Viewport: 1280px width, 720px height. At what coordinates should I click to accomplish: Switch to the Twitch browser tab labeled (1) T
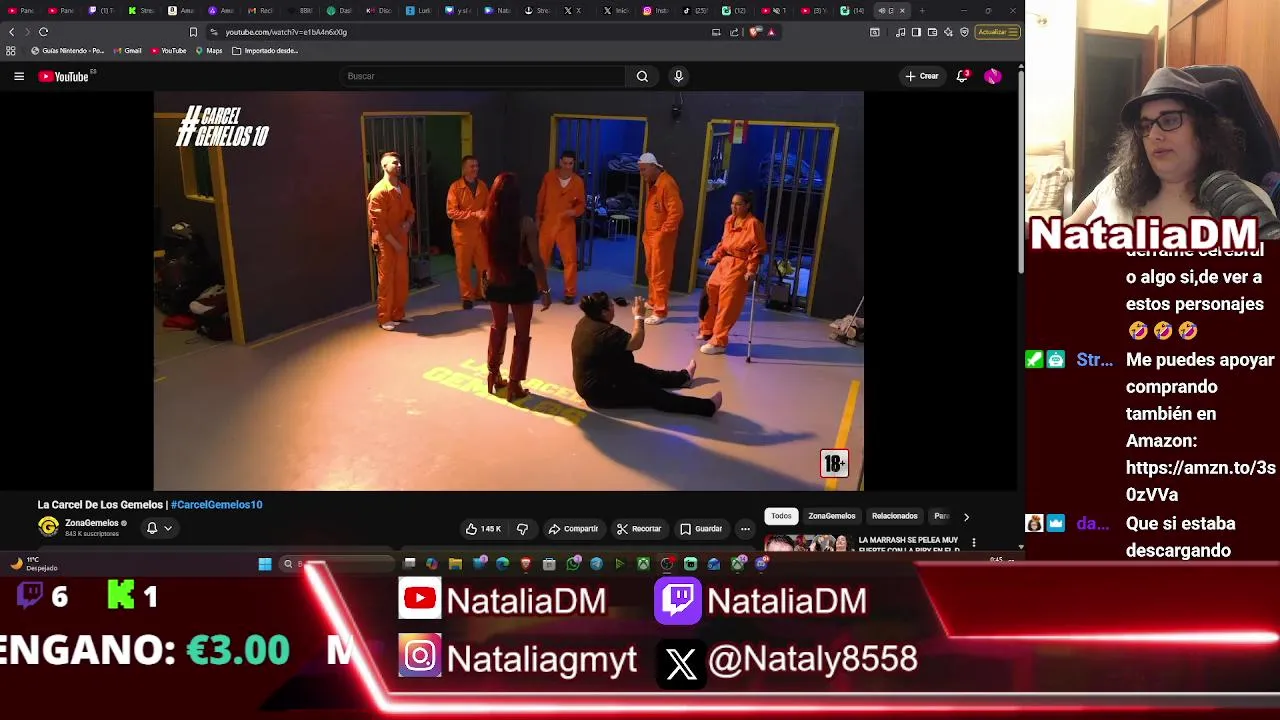[x=101, y=11]
